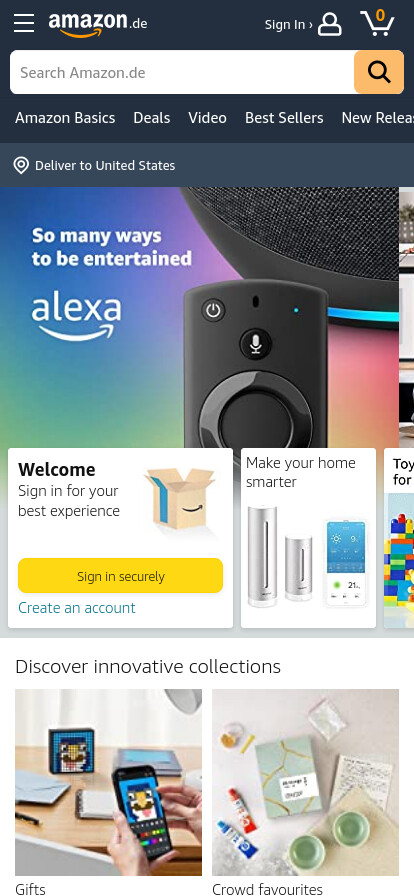This screenshot has height=896, width=414.
Task: Open the user account profile icon
Action: [329, 24]
